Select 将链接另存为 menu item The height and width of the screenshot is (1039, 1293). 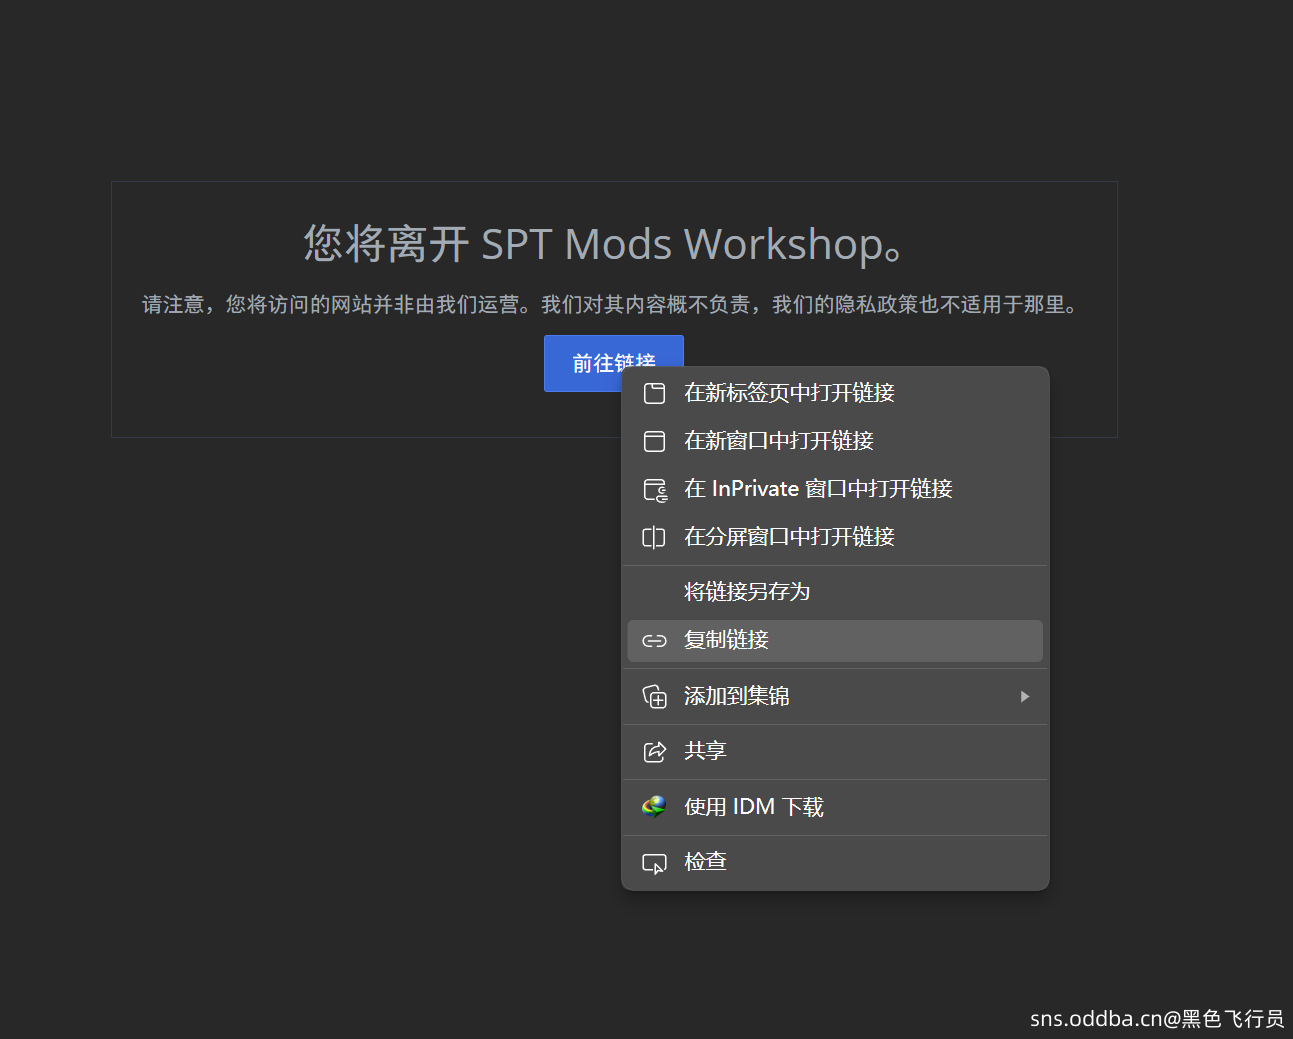[x=835, y=592]
